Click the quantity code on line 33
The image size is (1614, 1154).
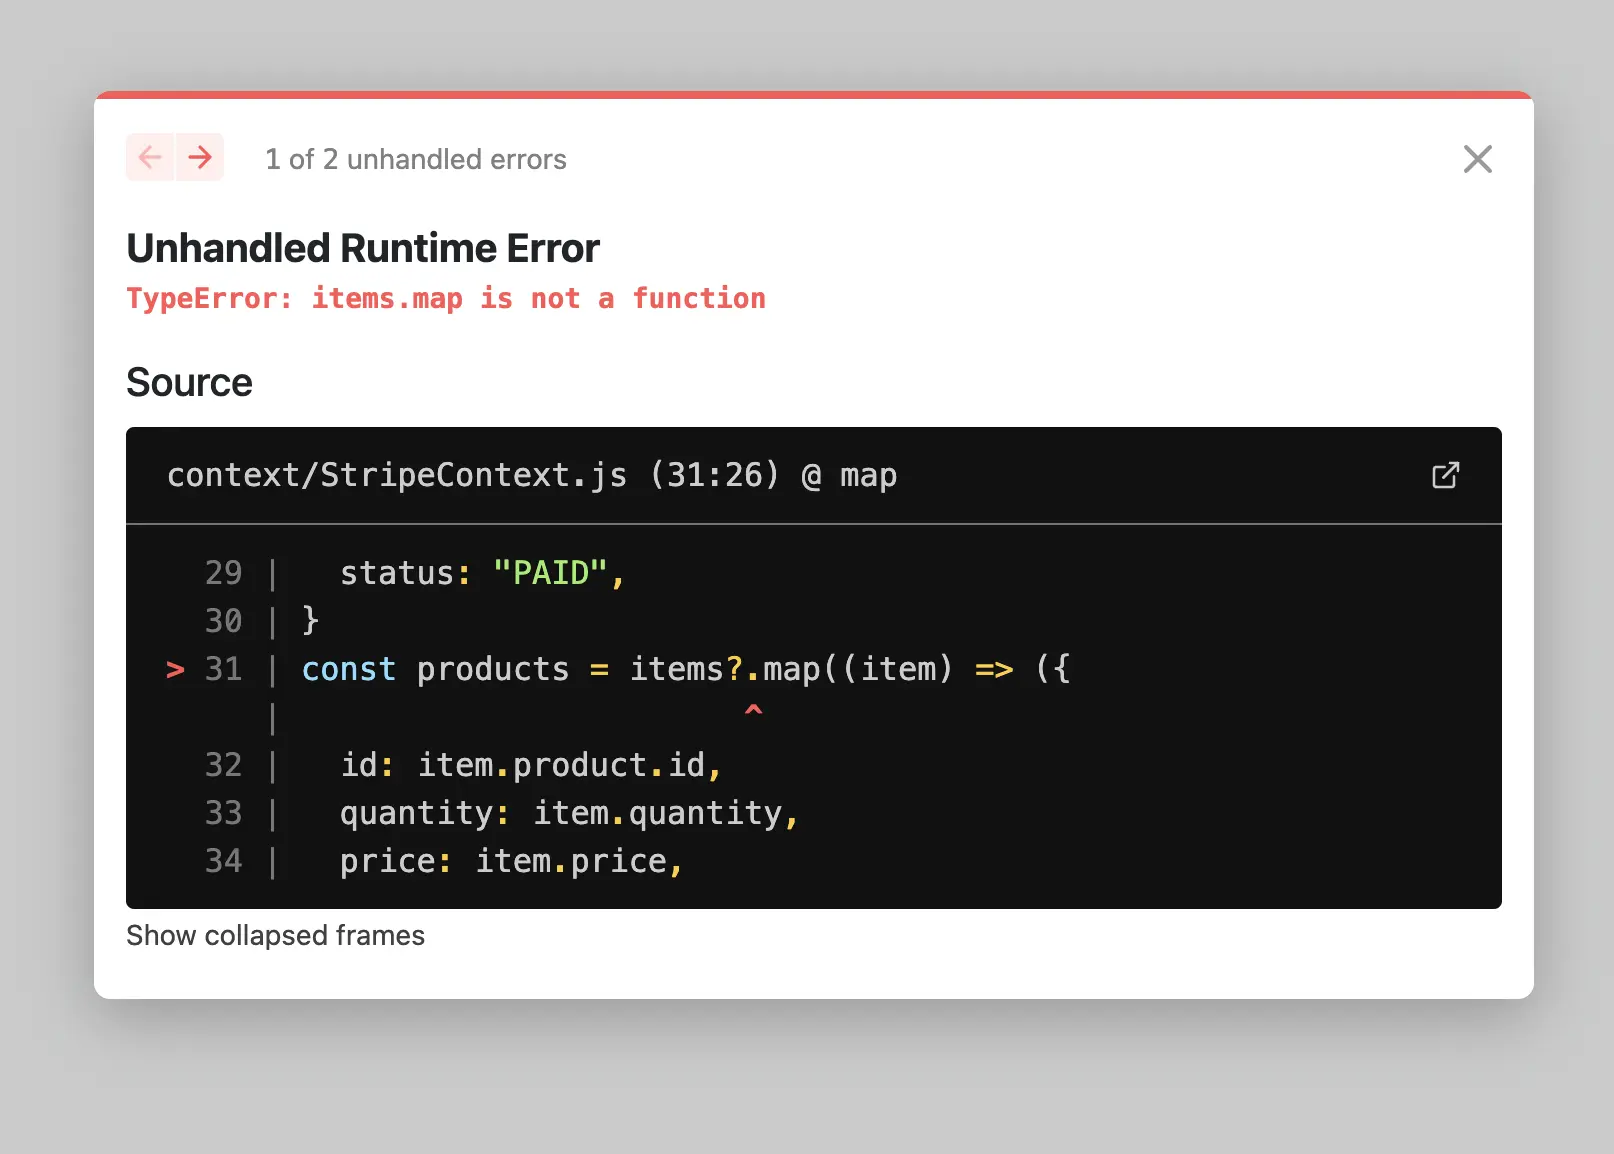pyautogui.click(x=415, y=813)
